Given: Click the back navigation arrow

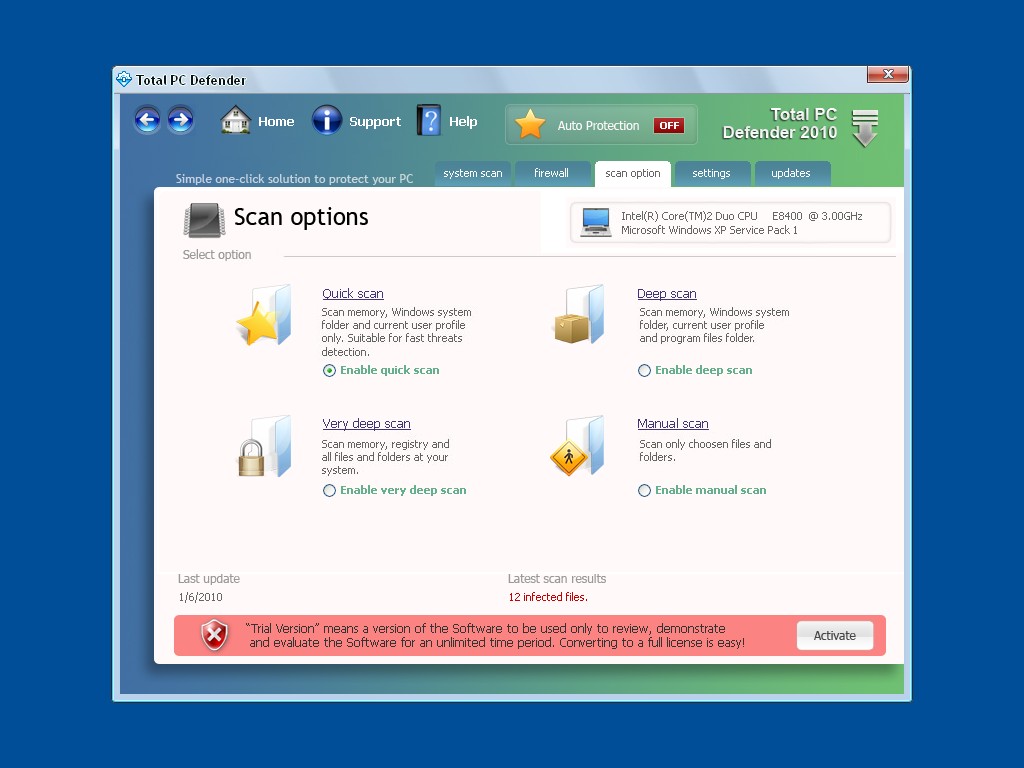Looking at the screenshot, I should [x=147, y=120].
